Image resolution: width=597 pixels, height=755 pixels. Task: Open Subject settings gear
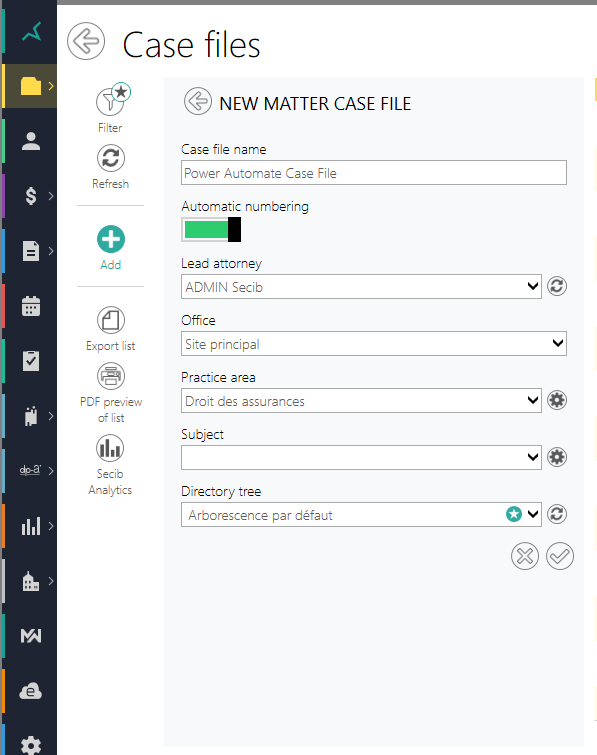(x=557, y=457)
